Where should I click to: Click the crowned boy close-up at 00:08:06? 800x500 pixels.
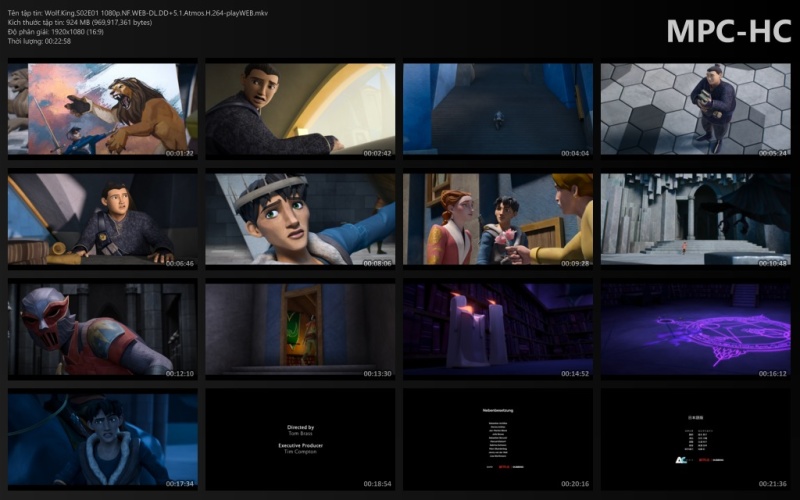(300, 219)
